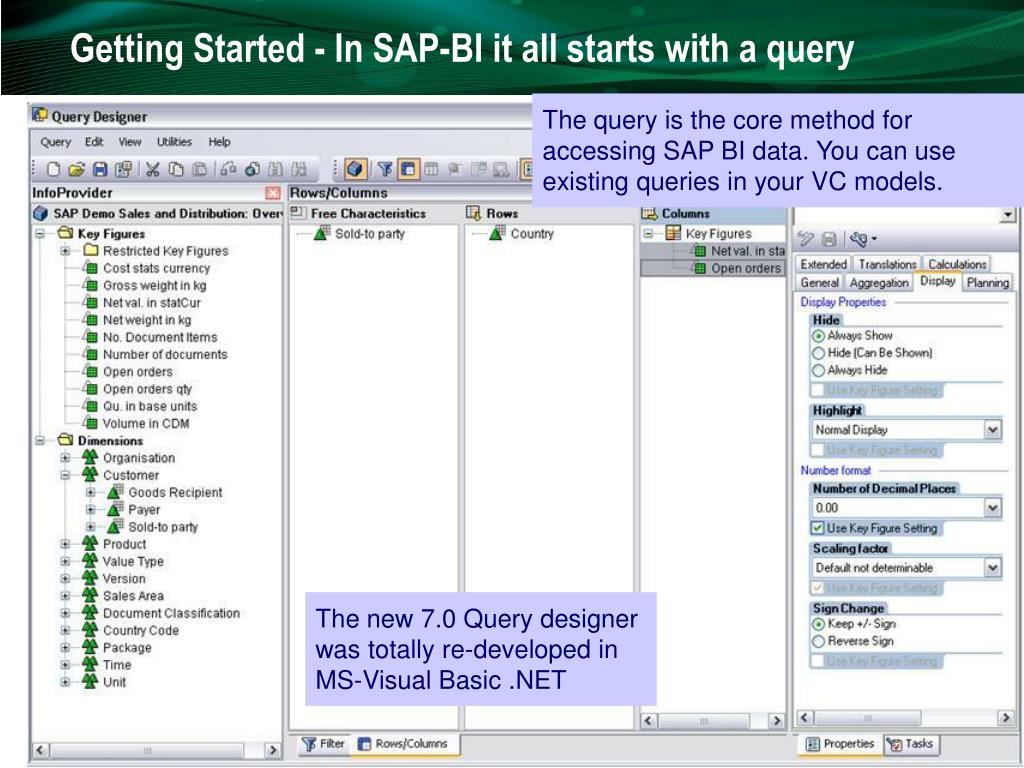
Task: Click the New Query toolbar icon
Action: [54, 170]
